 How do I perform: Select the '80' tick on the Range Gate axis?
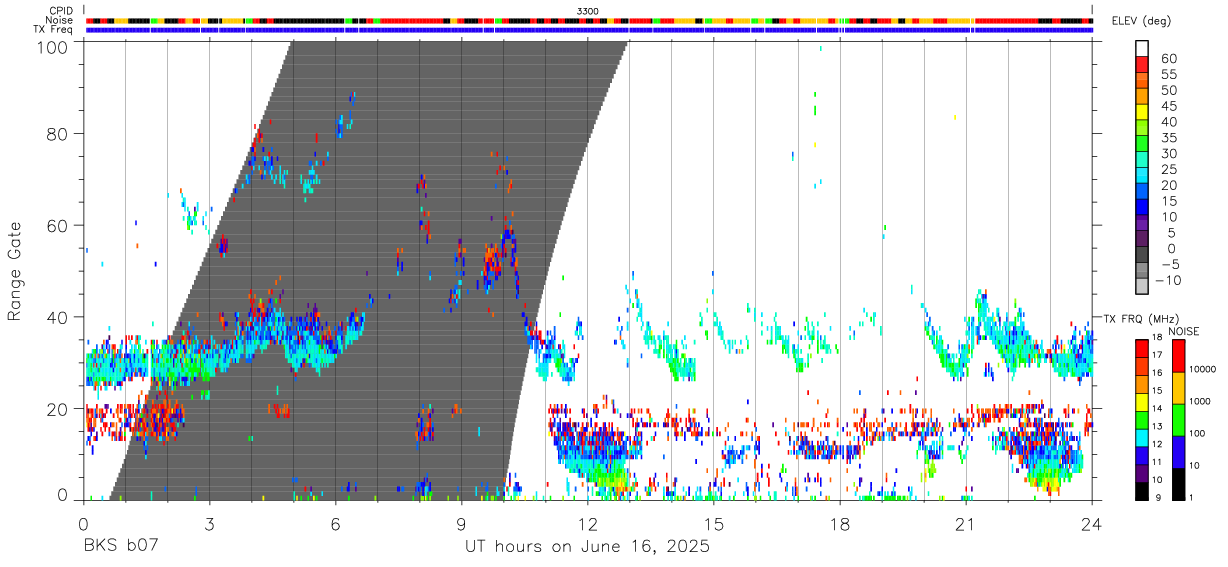59,134
